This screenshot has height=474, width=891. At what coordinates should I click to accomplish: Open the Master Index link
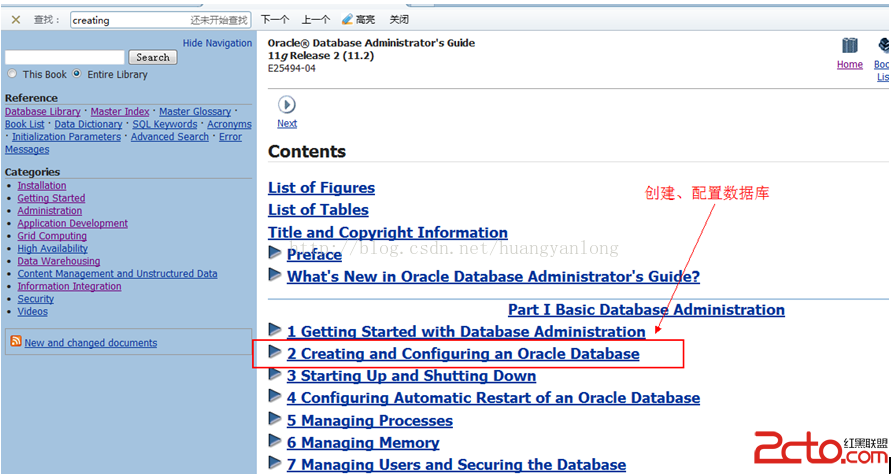coord(120,112)
